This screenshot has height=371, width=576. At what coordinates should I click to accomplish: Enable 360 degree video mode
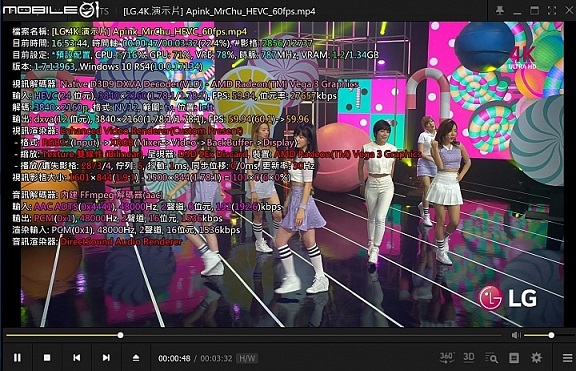coord(447,357)
